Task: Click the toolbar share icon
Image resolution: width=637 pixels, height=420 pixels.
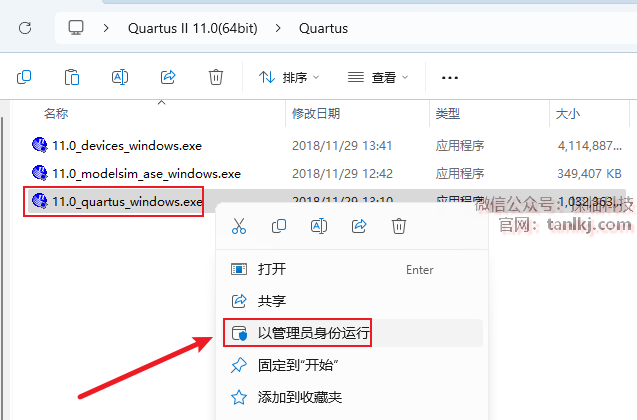Action: click(168, 77)
